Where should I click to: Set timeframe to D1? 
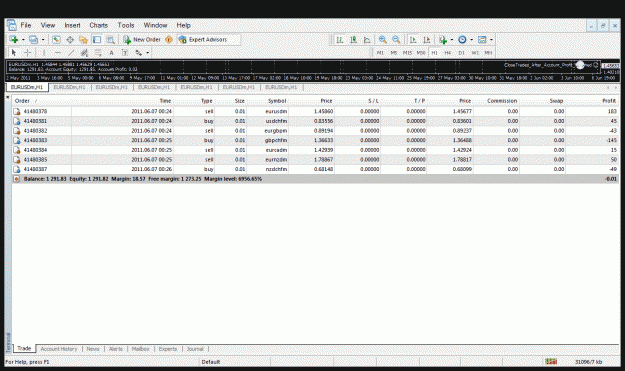(462, 53)
